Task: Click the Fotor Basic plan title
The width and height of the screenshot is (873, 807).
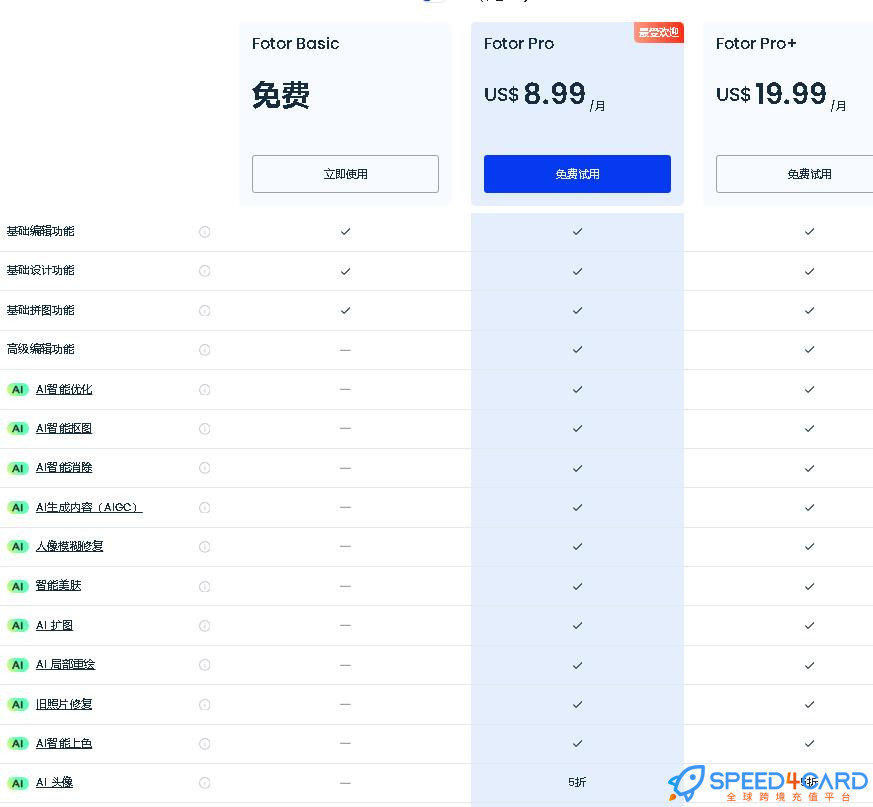Action: coord(295,43)
